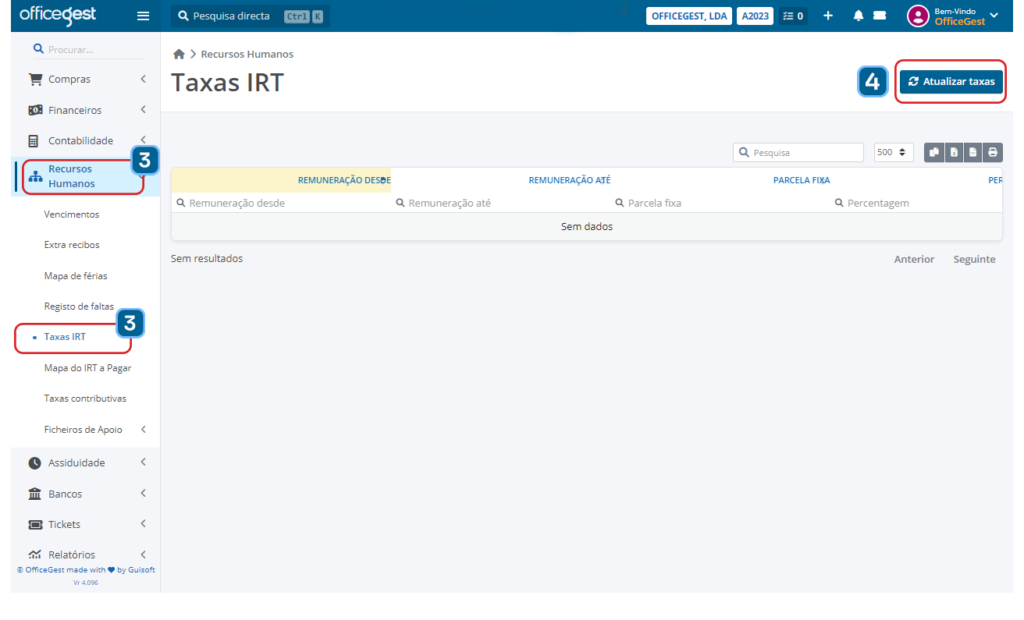
Task: Click the Contabilidade calculator icon
Action: [x=33, y=140]
